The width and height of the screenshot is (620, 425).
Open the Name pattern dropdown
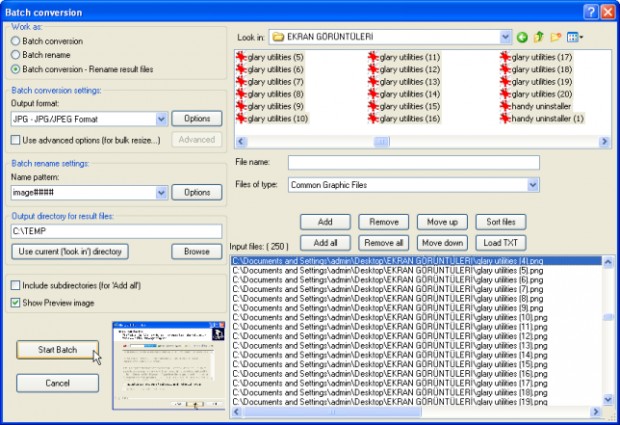[161, 193]
